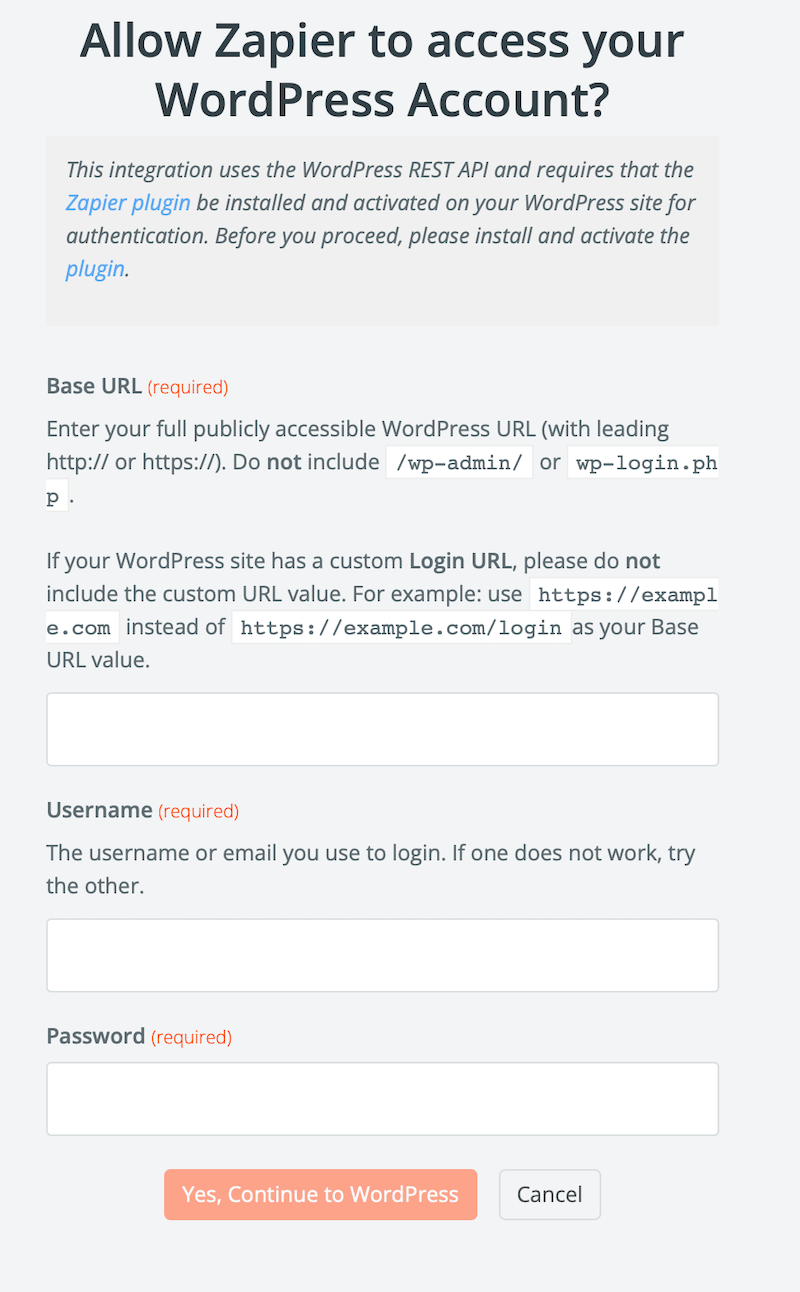
Task: Click the Base URL field label
Action: (x=94, y=386)
